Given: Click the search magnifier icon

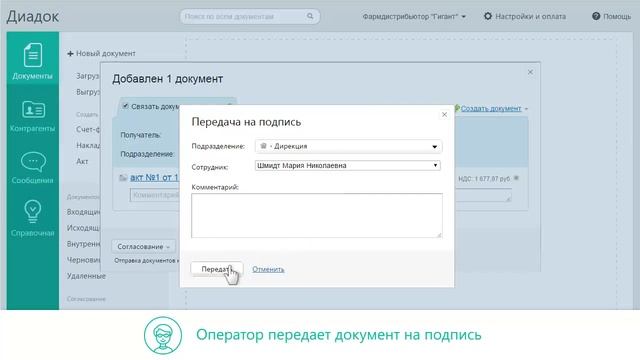Looking at the screenshot, I should click(310, 16).
